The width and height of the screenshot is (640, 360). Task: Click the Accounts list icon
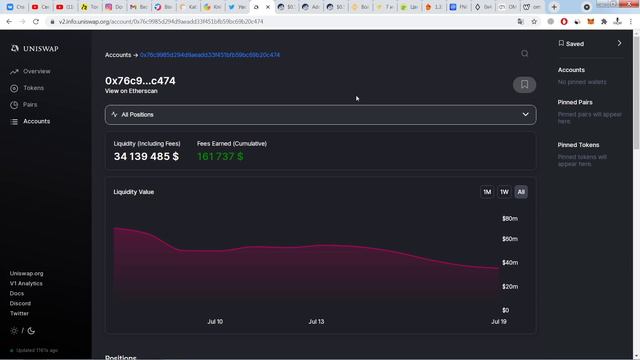(x=14, y=122)
